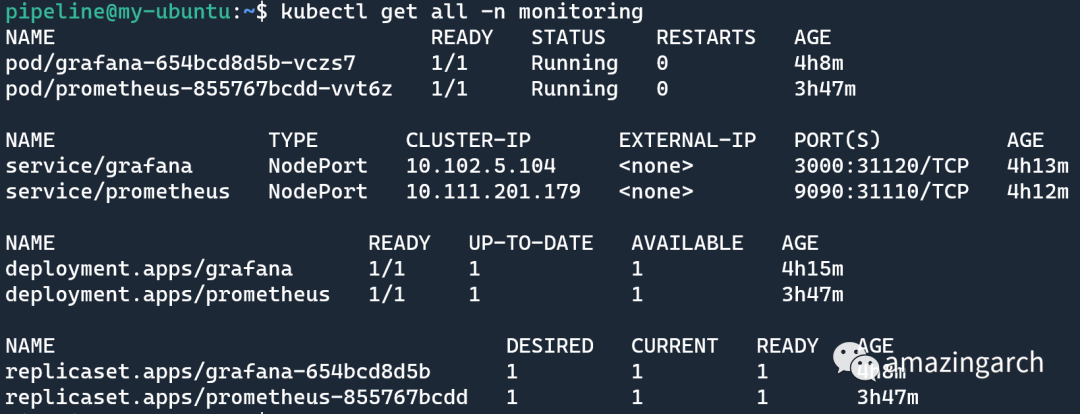Screen dimensions: 1080x414
Task: Click deployment.apps/prometheus text
Action: pos(168,294)
